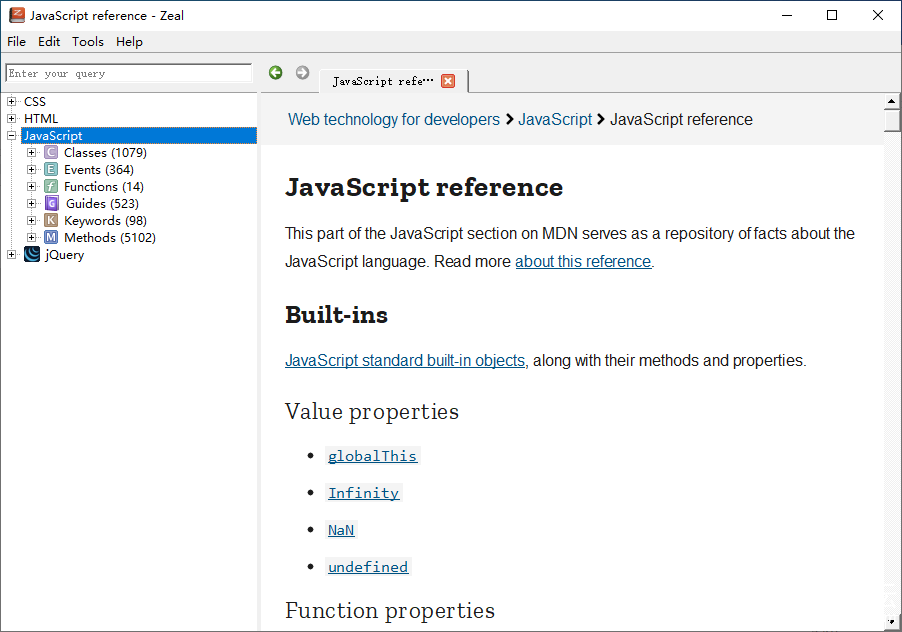Expand the HTML docset
Image resolution: width=902 pixels, height=632 pixels.
tap(11, 118)
